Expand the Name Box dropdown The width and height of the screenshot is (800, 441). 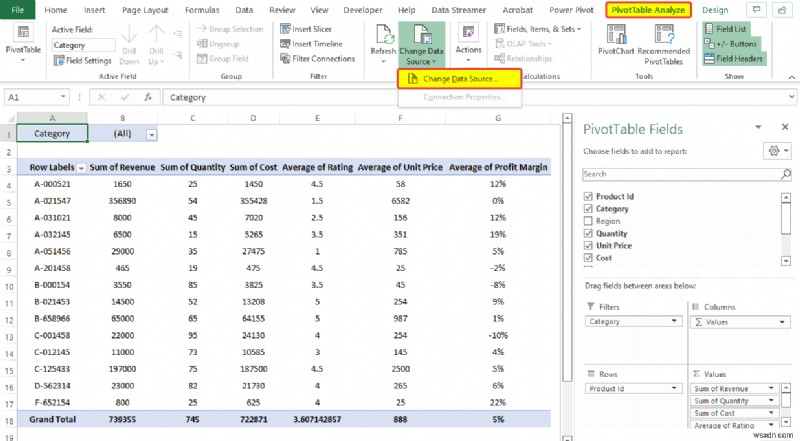coord(63,96)
